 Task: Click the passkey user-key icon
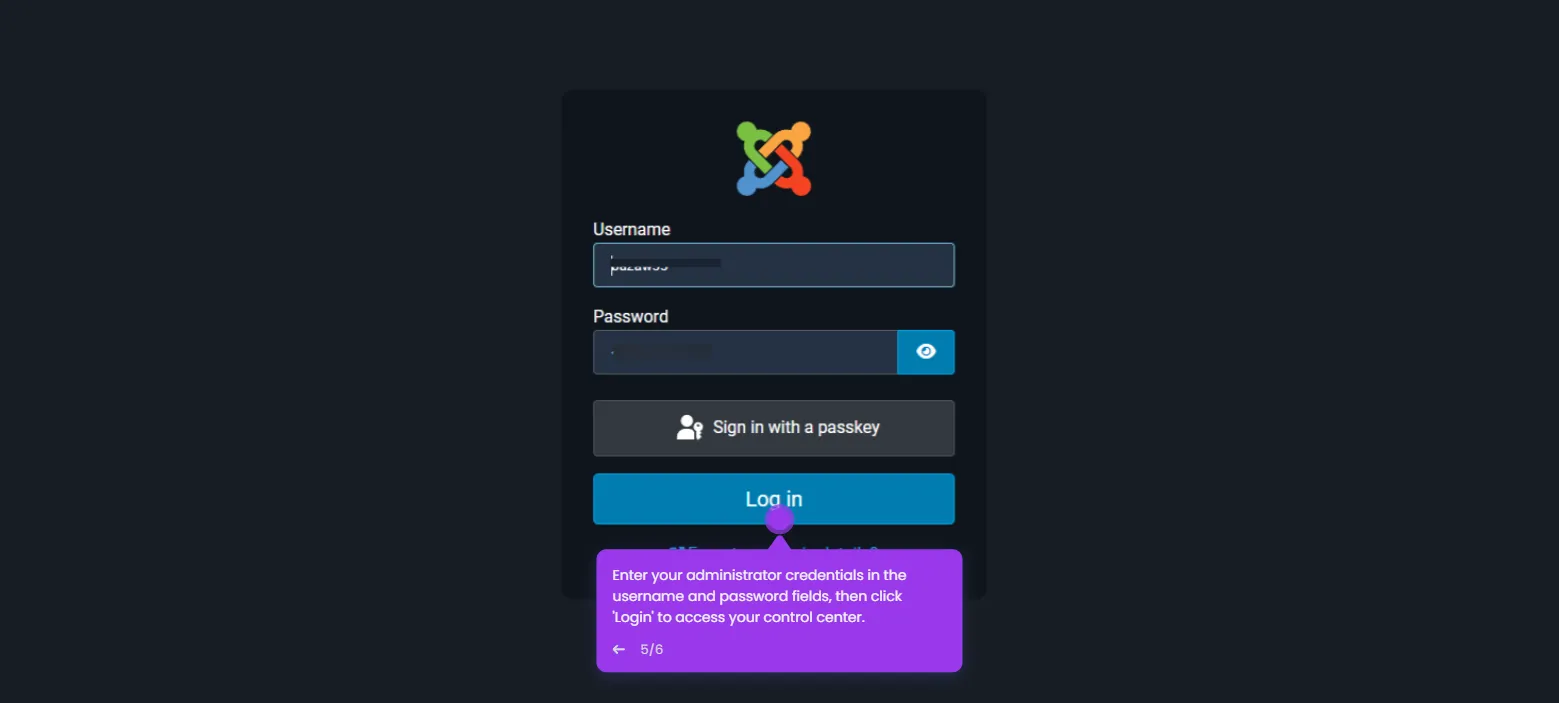(689, 428)
